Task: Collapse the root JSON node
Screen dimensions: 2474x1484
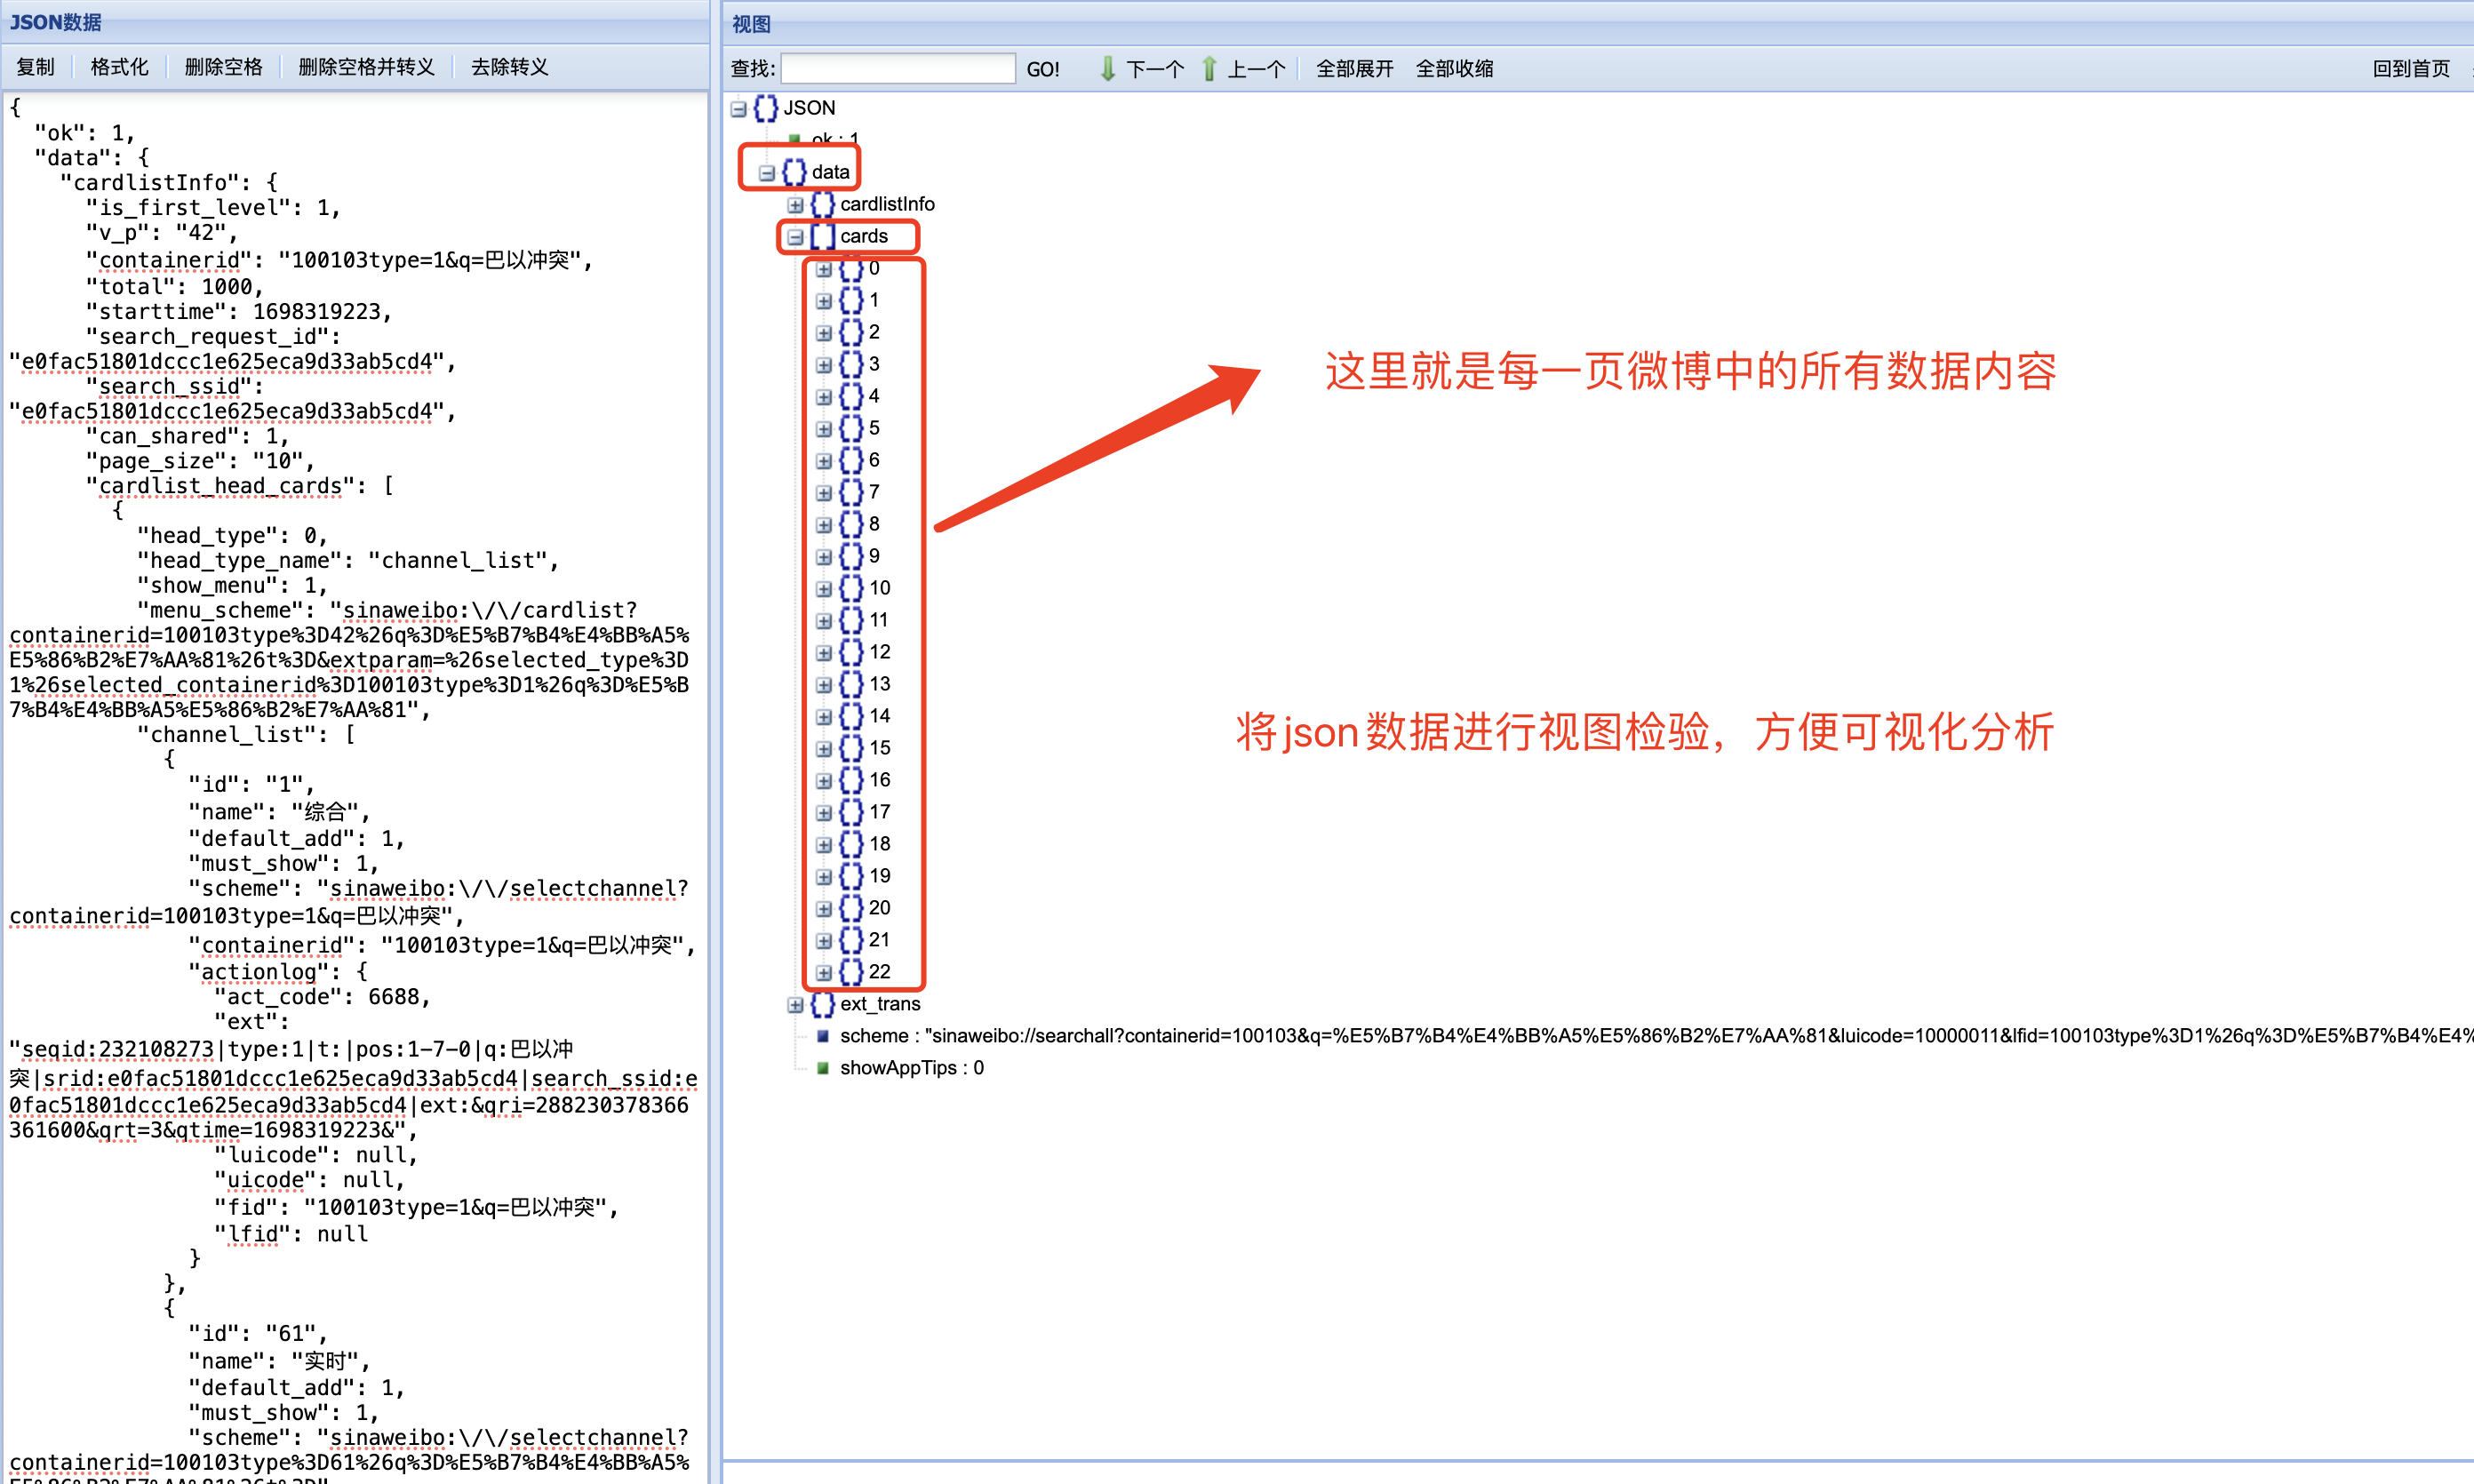Action: click(x=739, y=109)
